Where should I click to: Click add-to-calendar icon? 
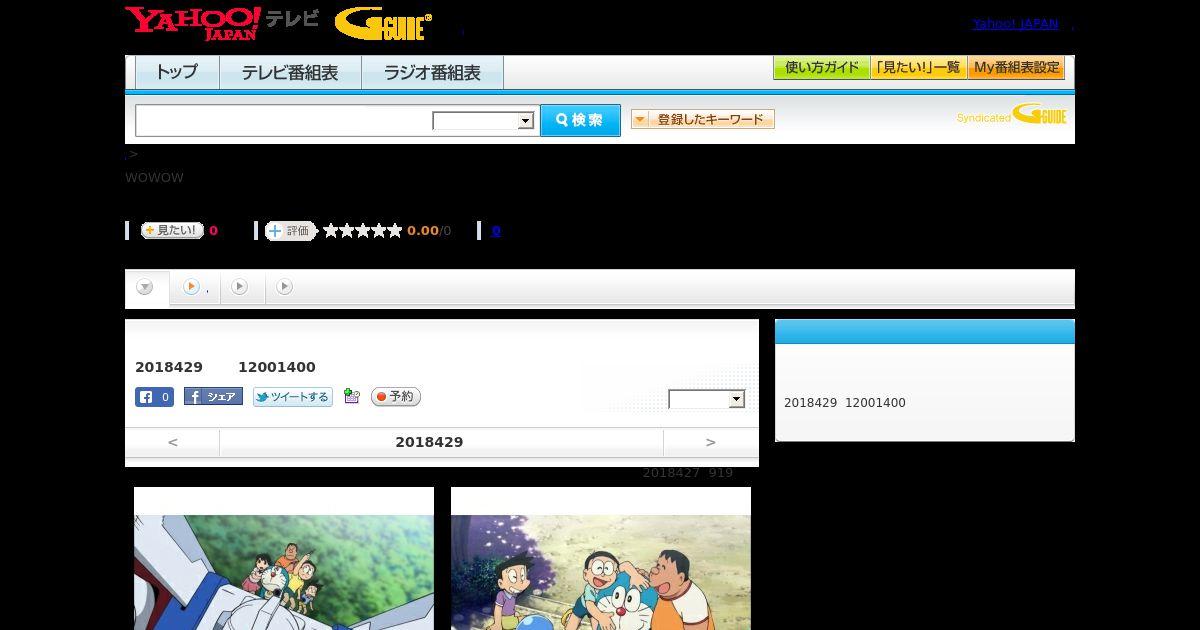click(351, 396)
